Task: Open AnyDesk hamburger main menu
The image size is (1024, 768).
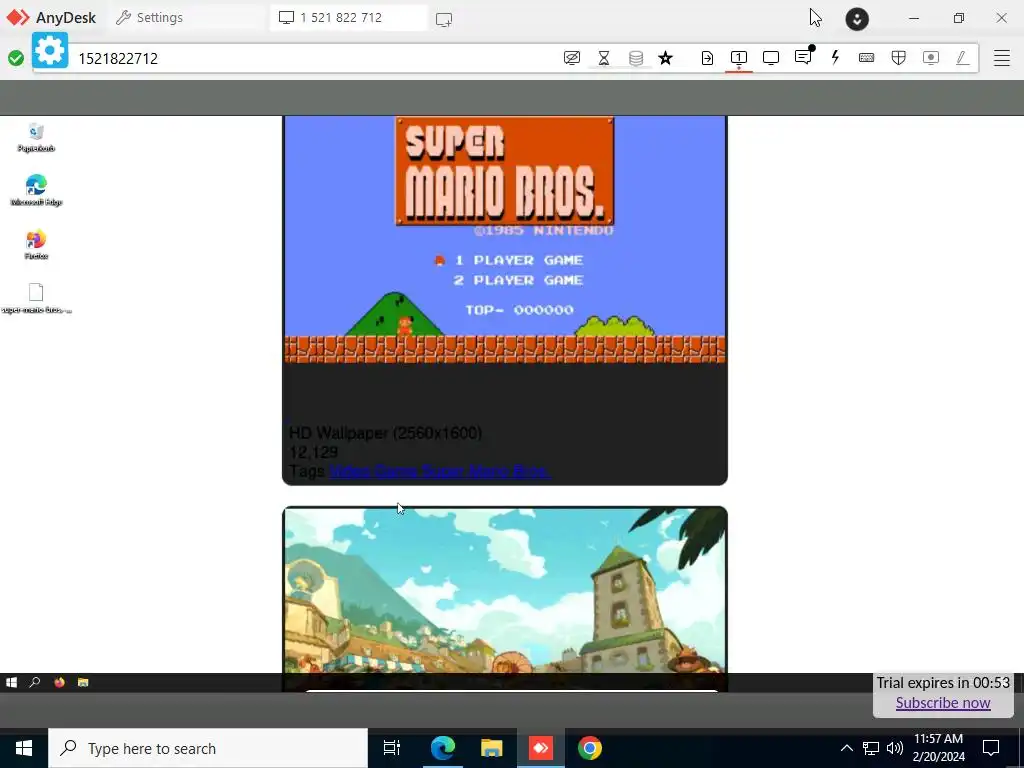Action: [1002, 58]
